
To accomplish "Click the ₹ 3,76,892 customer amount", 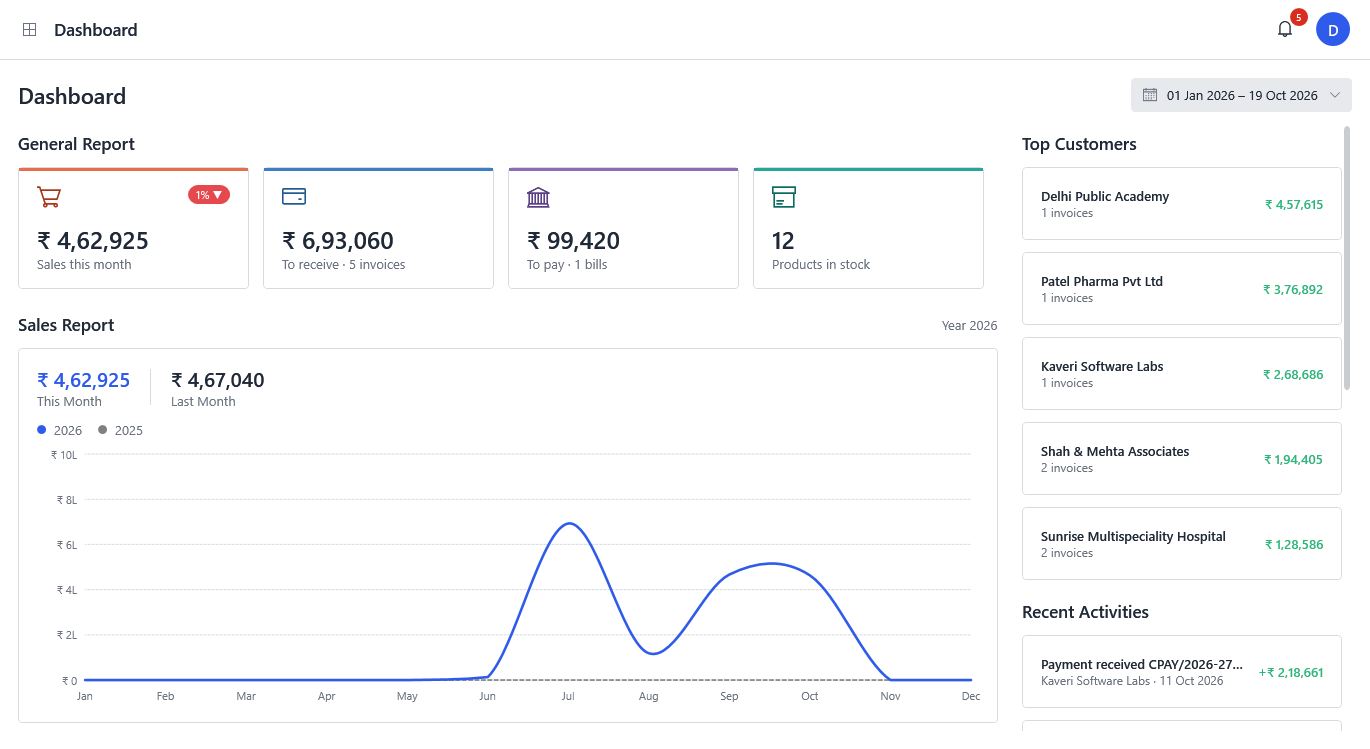I will [x=1293, y=290].
